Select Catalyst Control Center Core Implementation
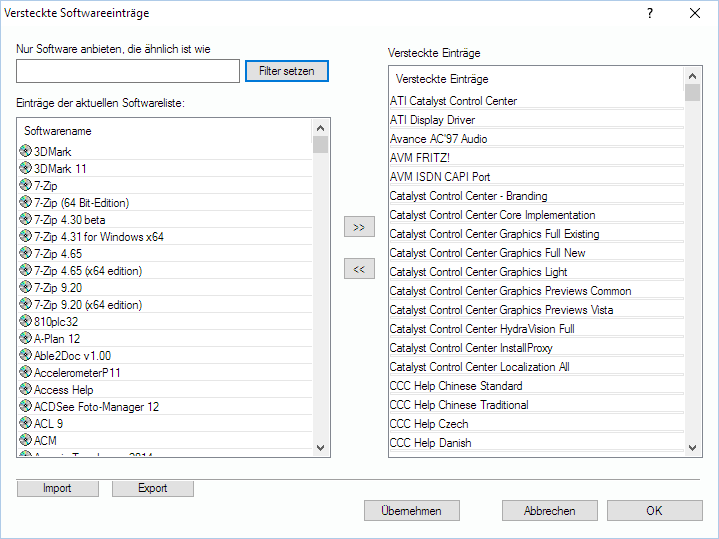Viewport: 719px width, 539px height. coord(536,215)
